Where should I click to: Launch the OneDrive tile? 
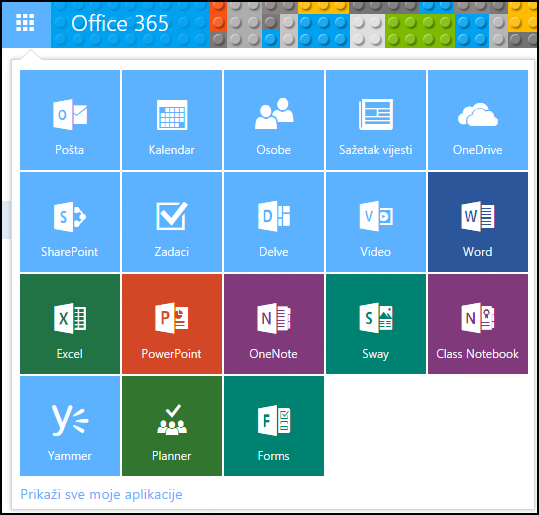point(478,120)
